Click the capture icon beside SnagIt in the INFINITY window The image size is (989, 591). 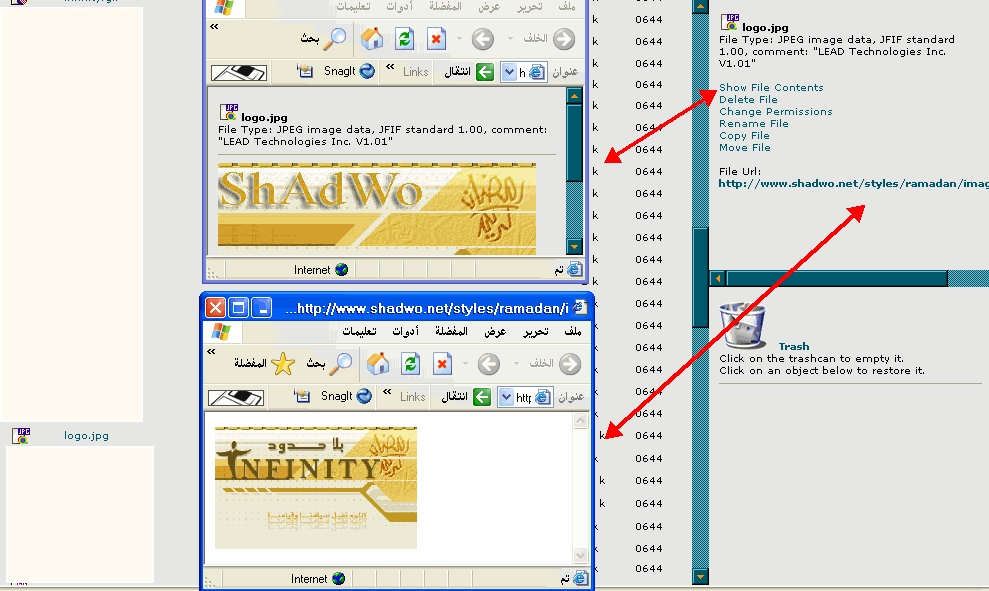click(x=302, y=396)
